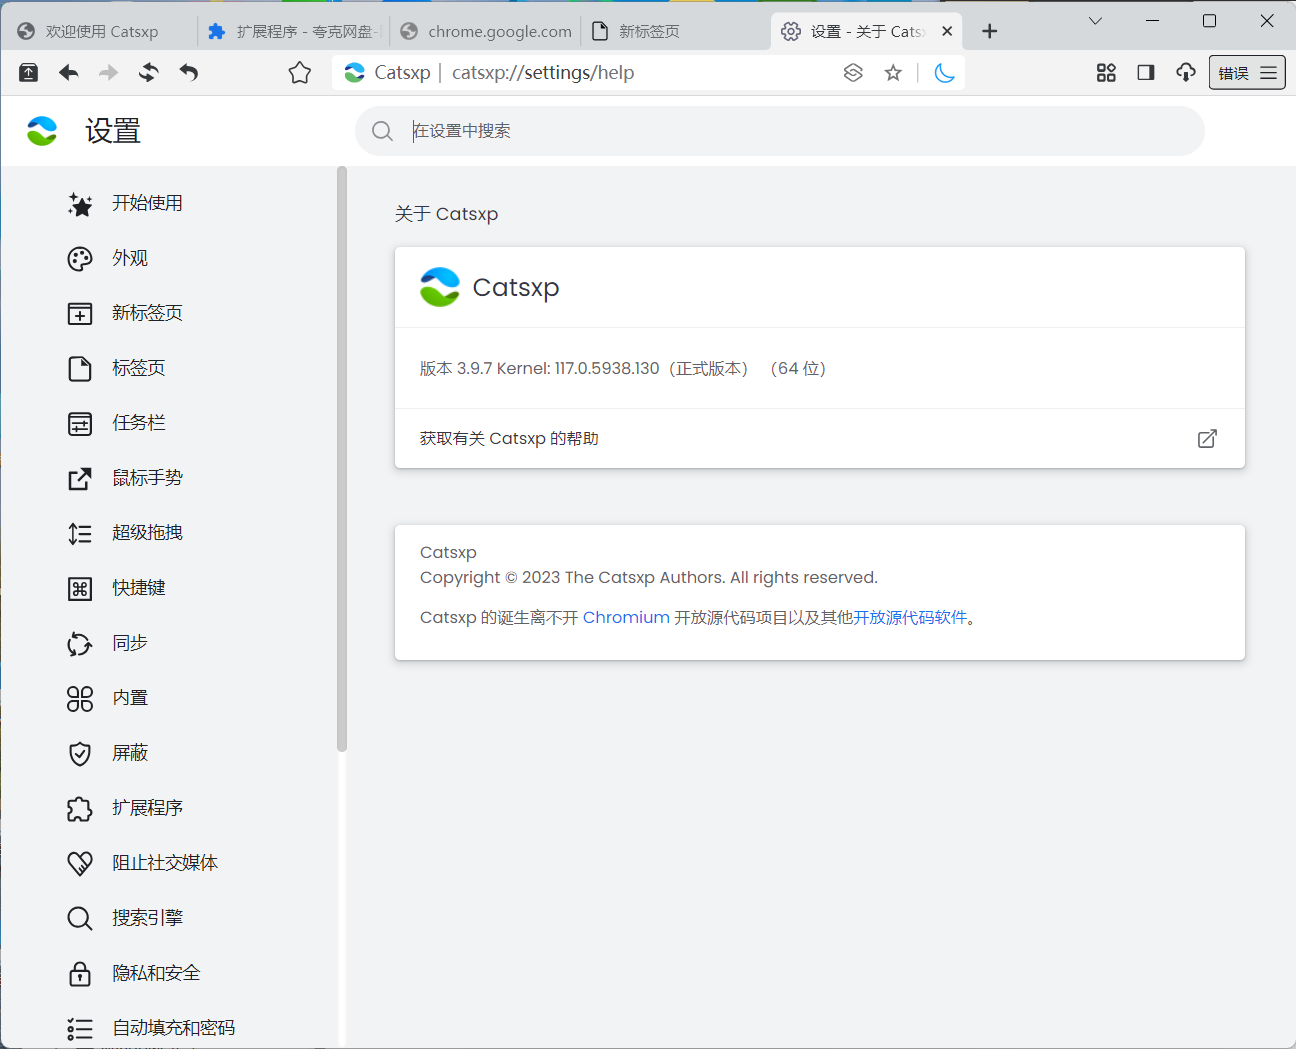Click the cloud sync icon in the toolbar
The image size is (1296, 1049).
point(1186,72)
